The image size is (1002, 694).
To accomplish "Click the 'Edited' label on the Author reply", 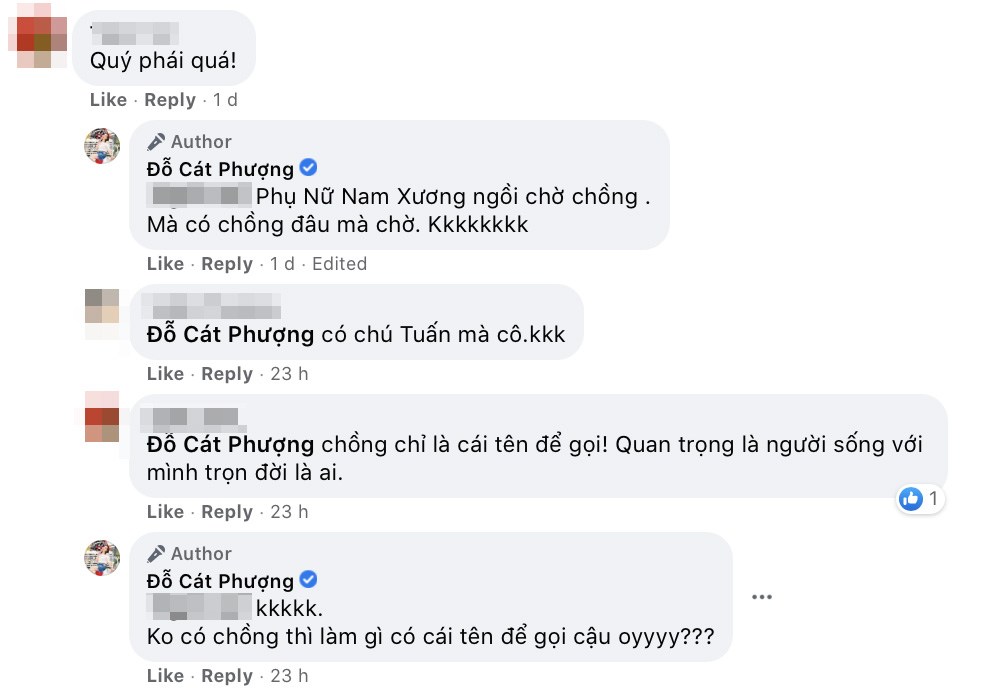I will (340, 263).
